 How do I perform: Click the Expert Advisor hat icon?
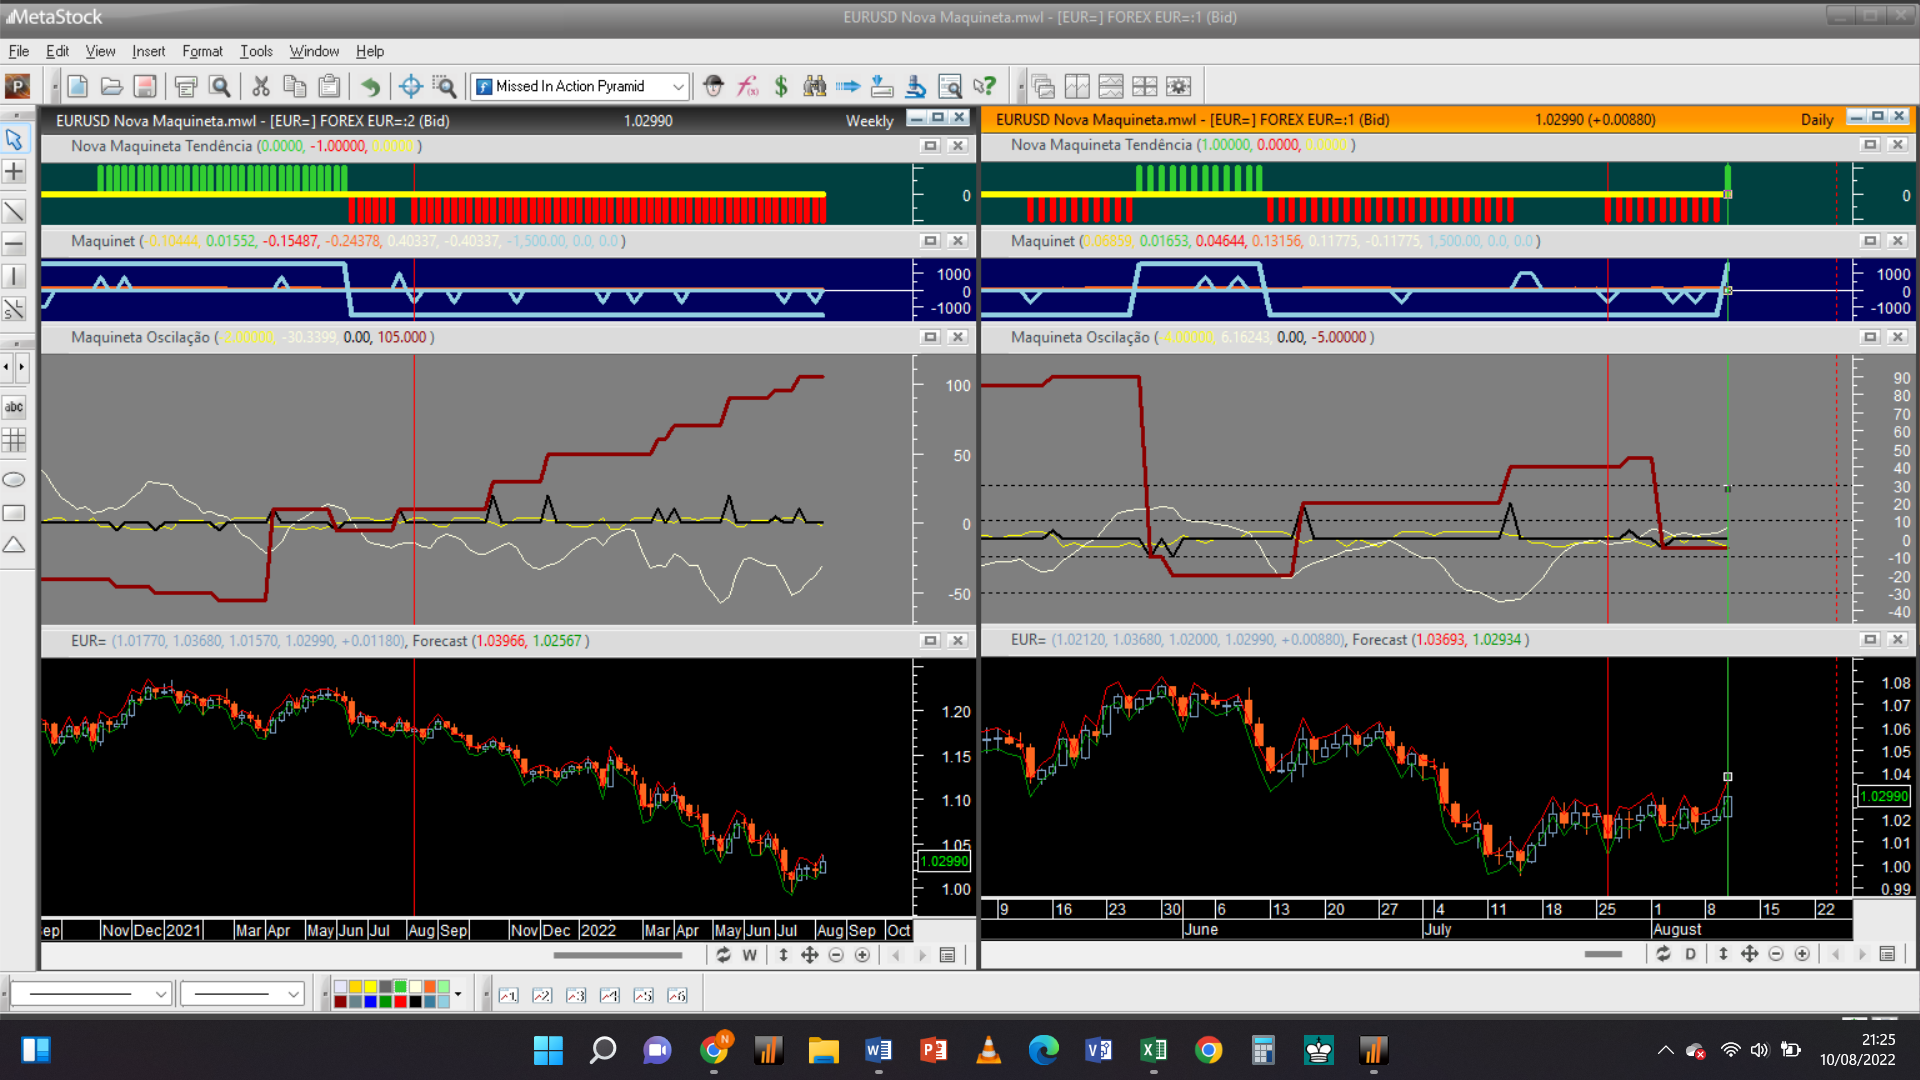[713, 87]
